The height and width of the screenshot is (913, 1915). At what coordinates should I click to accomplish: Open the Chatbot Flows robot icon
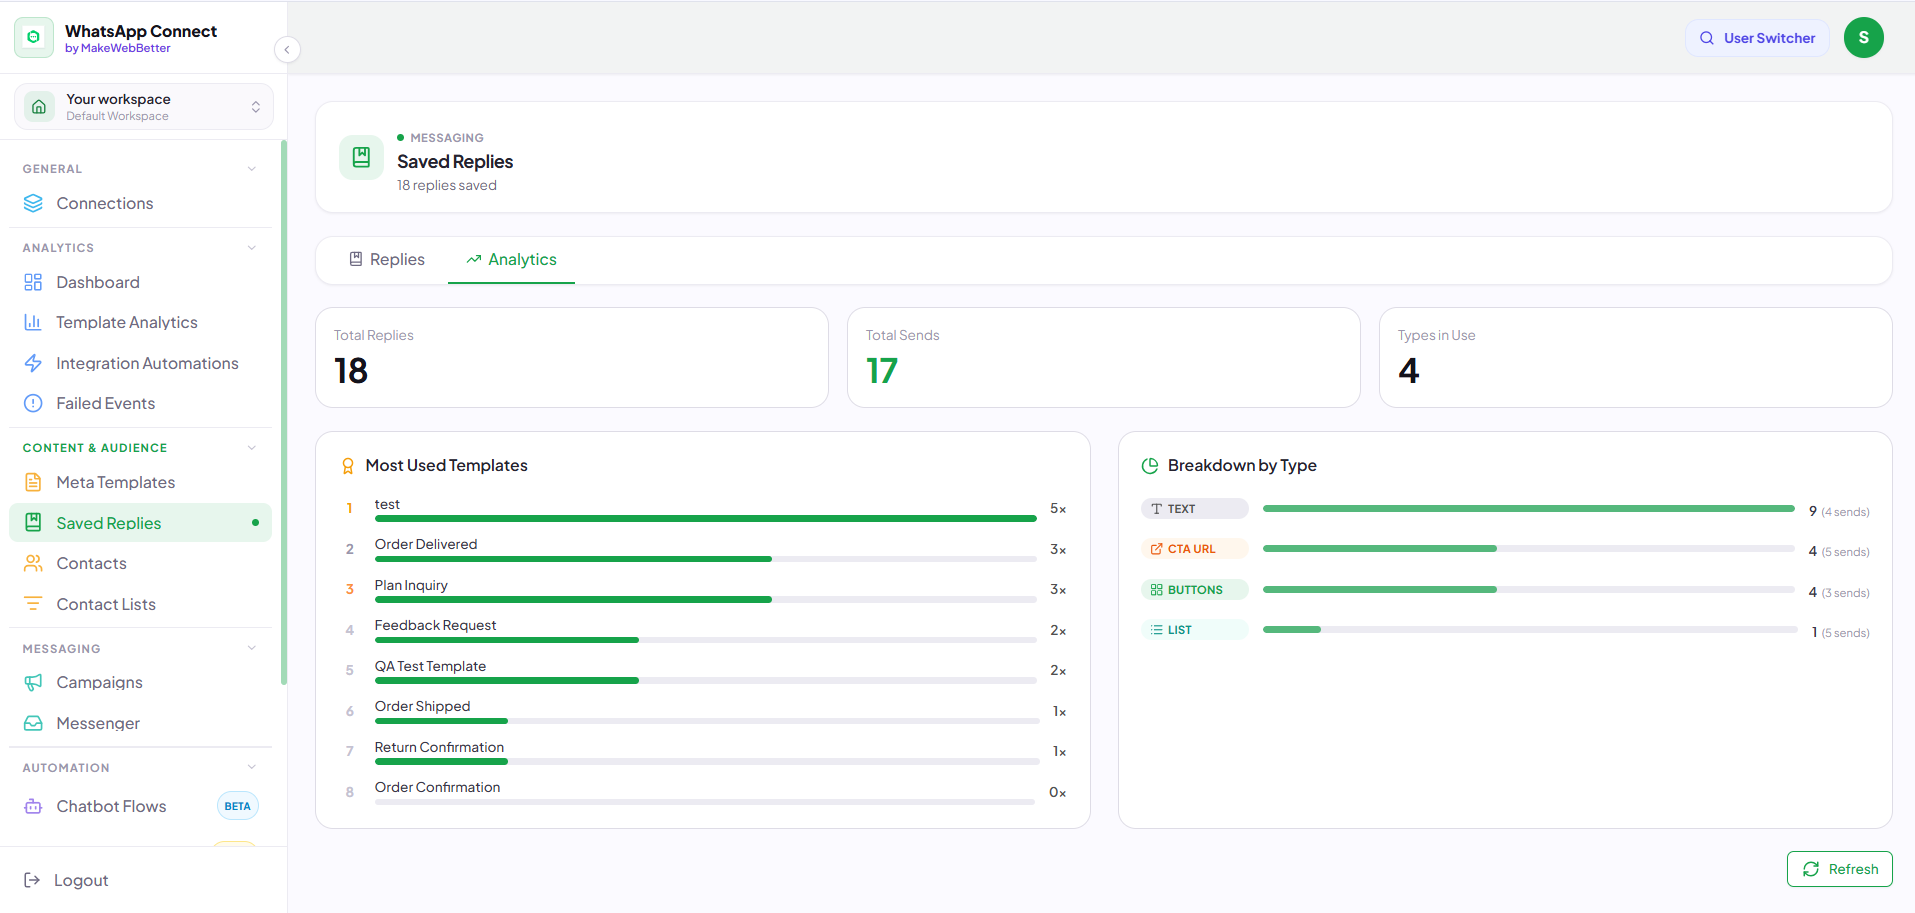pyautogui.click(x=33, y=806)
